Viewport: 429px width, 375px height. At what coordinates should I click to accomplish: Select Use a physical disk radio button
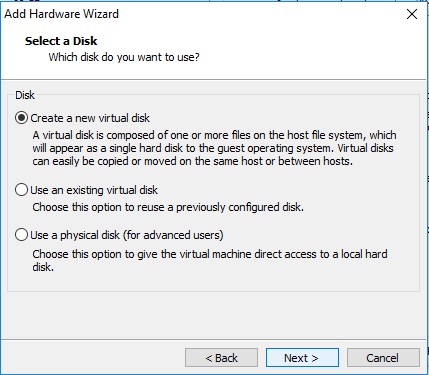click(x=21, y=235)
